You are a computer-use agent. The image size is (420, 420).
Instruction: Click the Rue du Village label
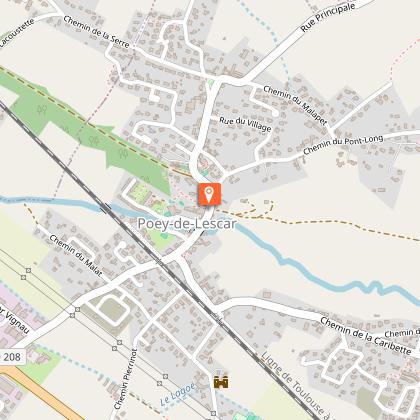[245, 124]
